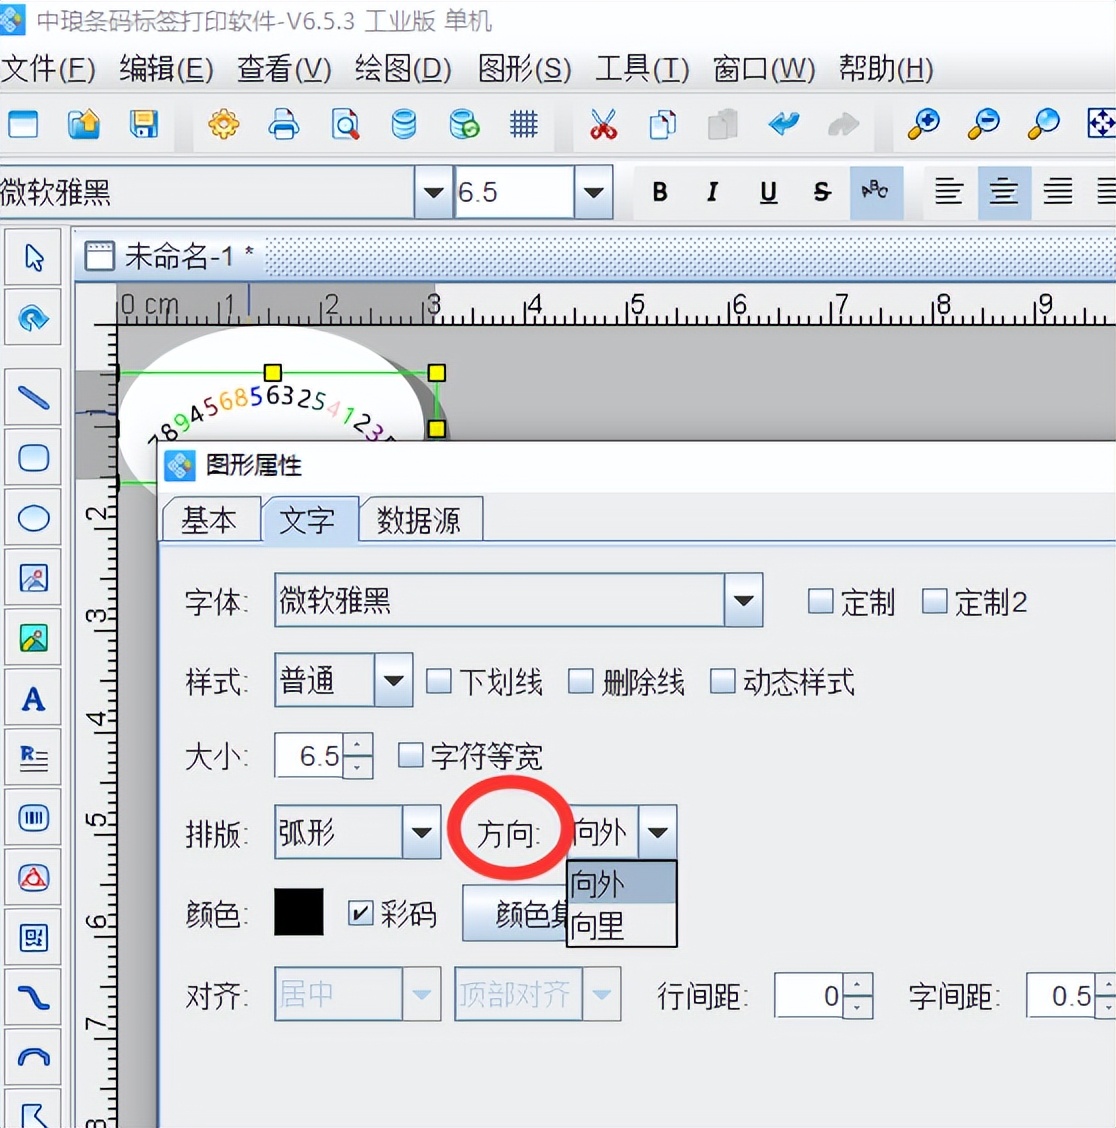Image resolution: width=1116 pixels, height=1128 pixels.
Task: Cut selection with scissors icon
Action: click(603, 124)
